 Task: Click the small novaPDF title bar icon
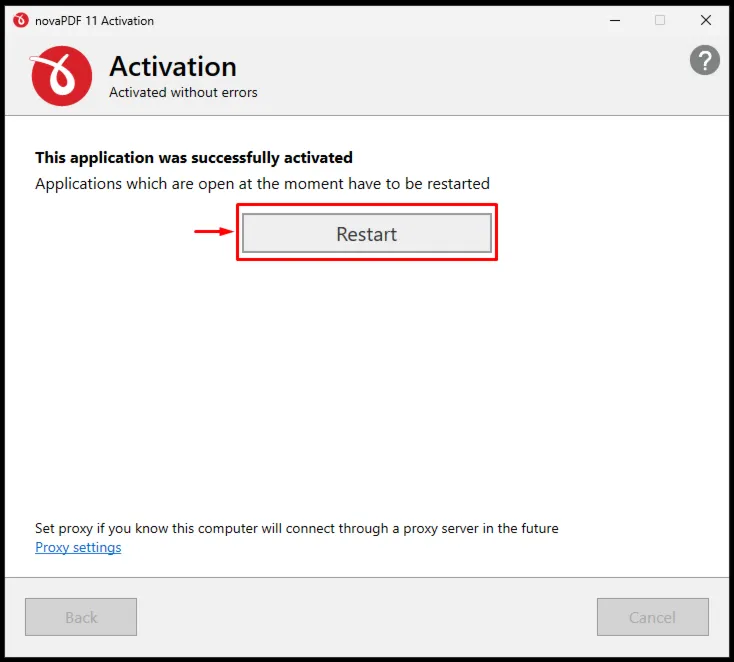[x=21, y=20]
